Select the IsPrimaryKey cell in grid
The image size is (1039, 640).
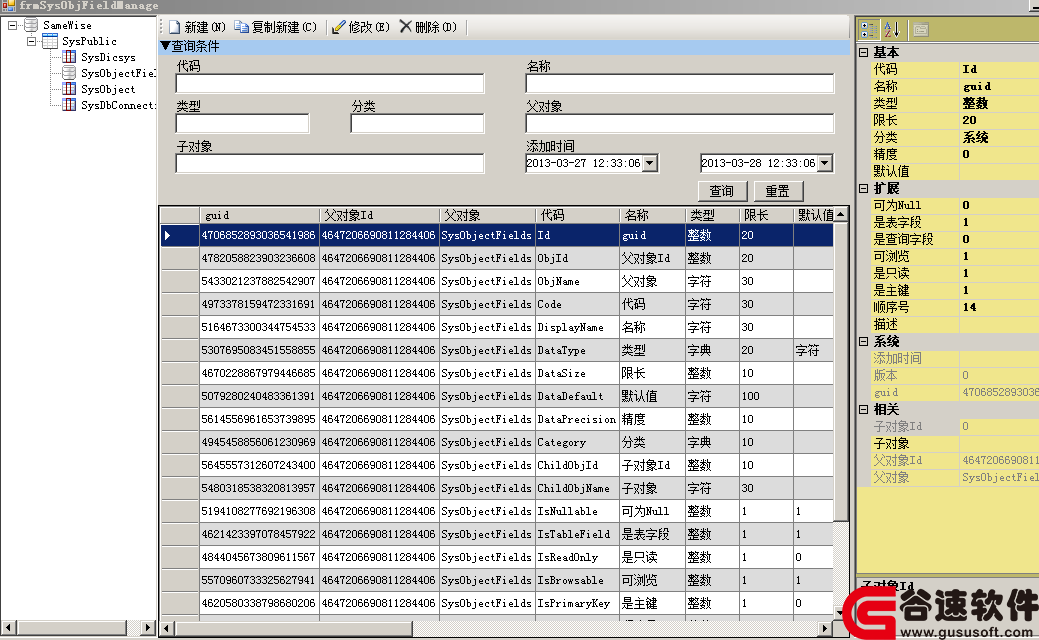(x=576, y=603)
